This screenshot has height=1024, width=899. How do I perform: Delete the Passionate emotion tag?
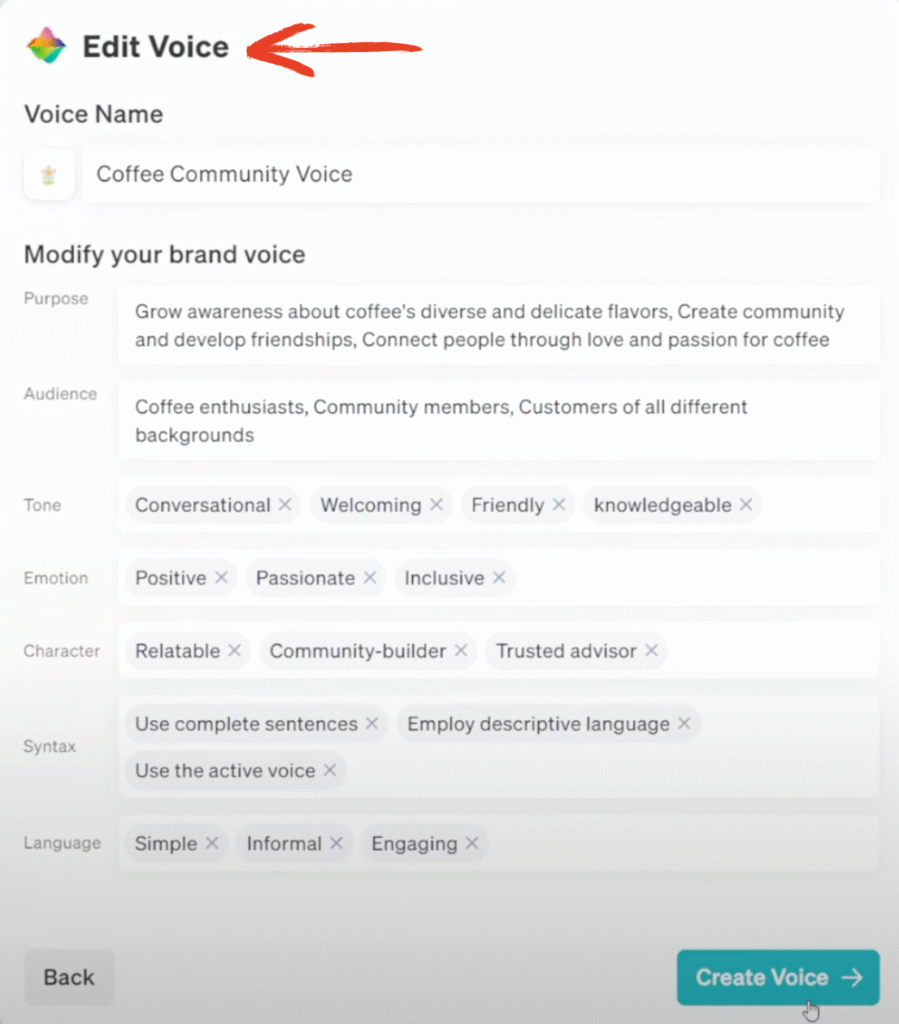(x=370, y=577)
